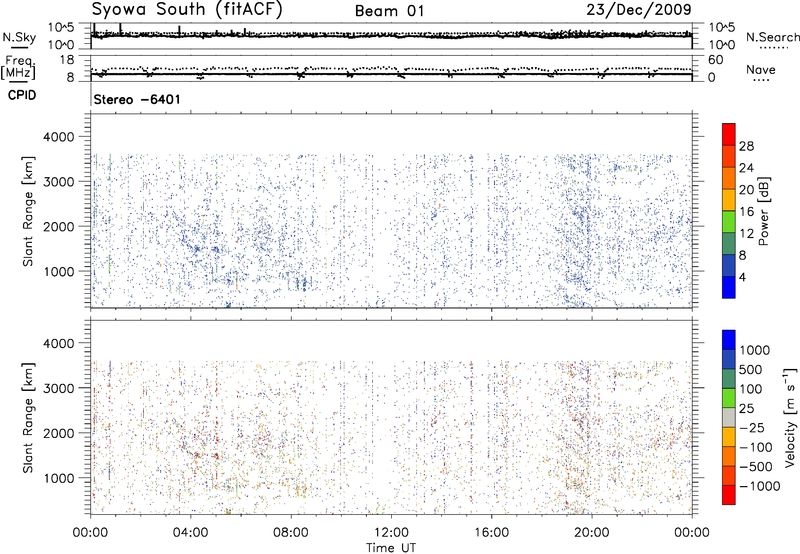Click the 'CPID' label

point(22,95)
